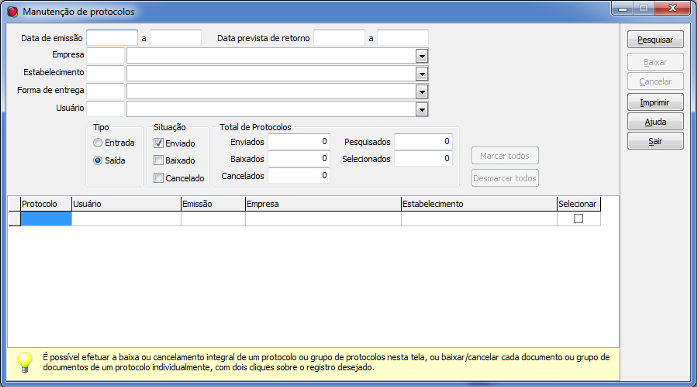The width and height of the screenshot is (697, 387).
Task: Click the Forma de entrega code field
Action: point(106,92)
